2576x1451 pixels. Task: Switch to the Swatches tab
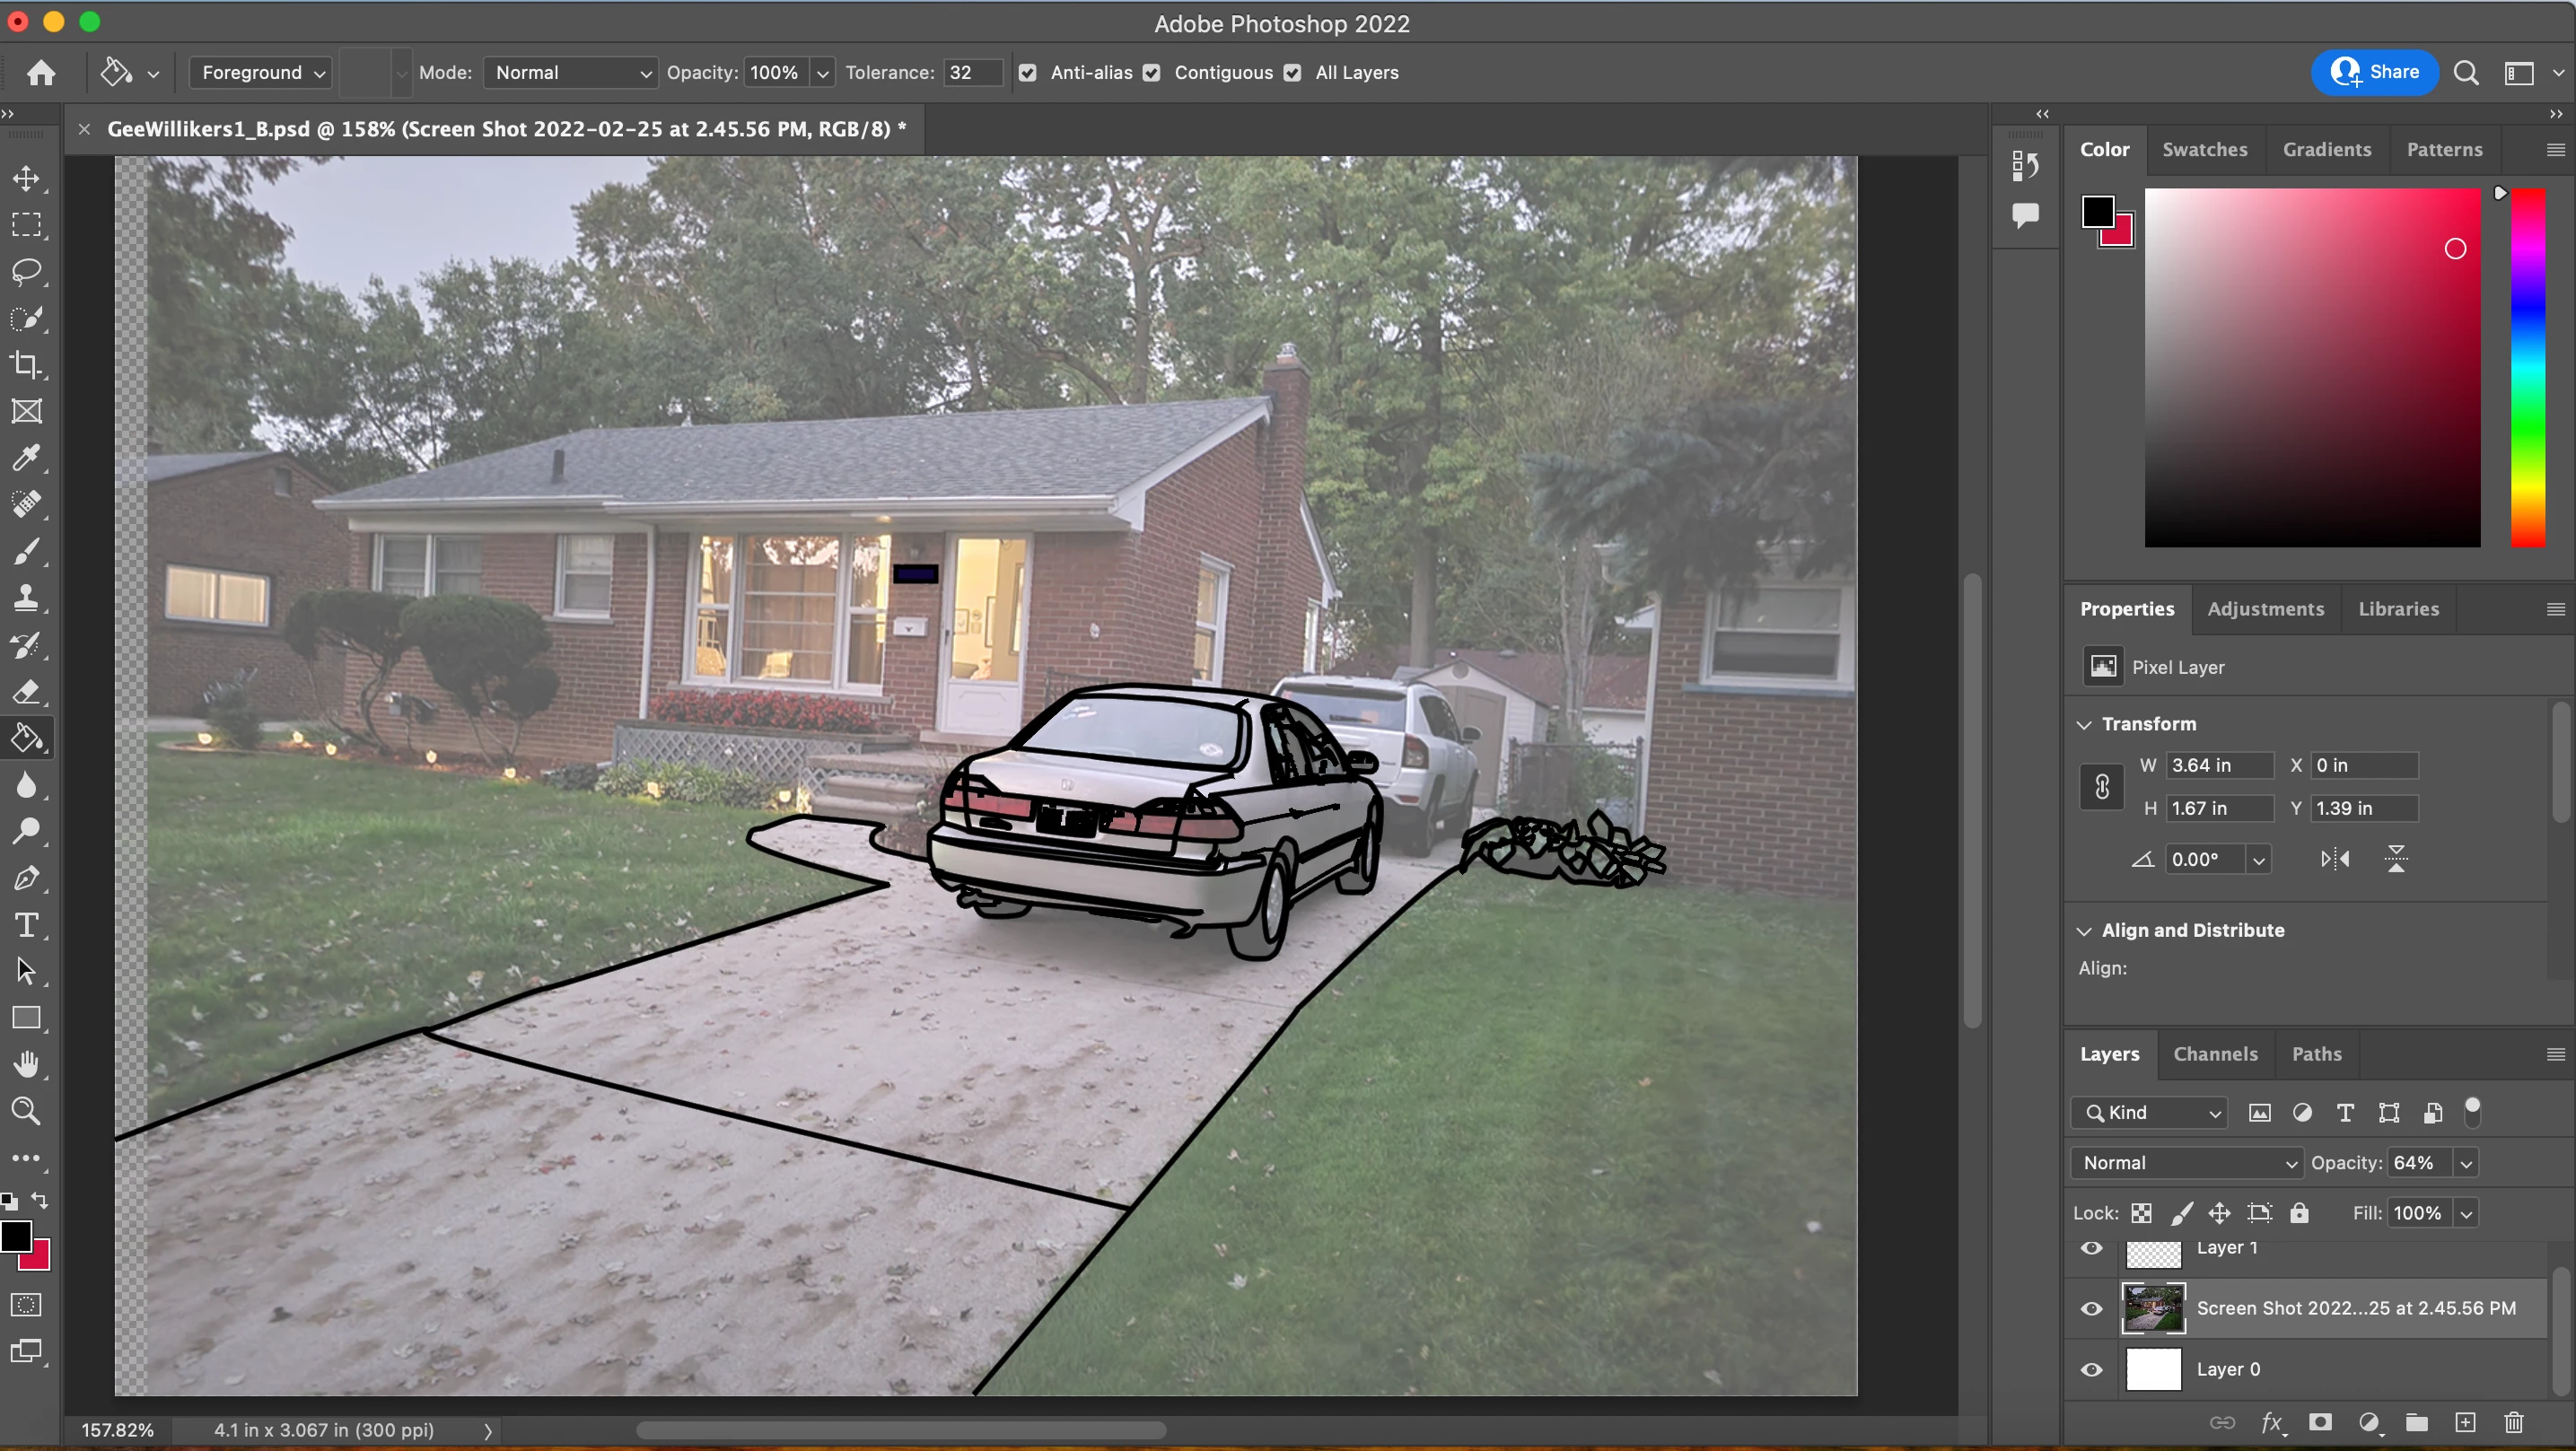point(2204,150)
